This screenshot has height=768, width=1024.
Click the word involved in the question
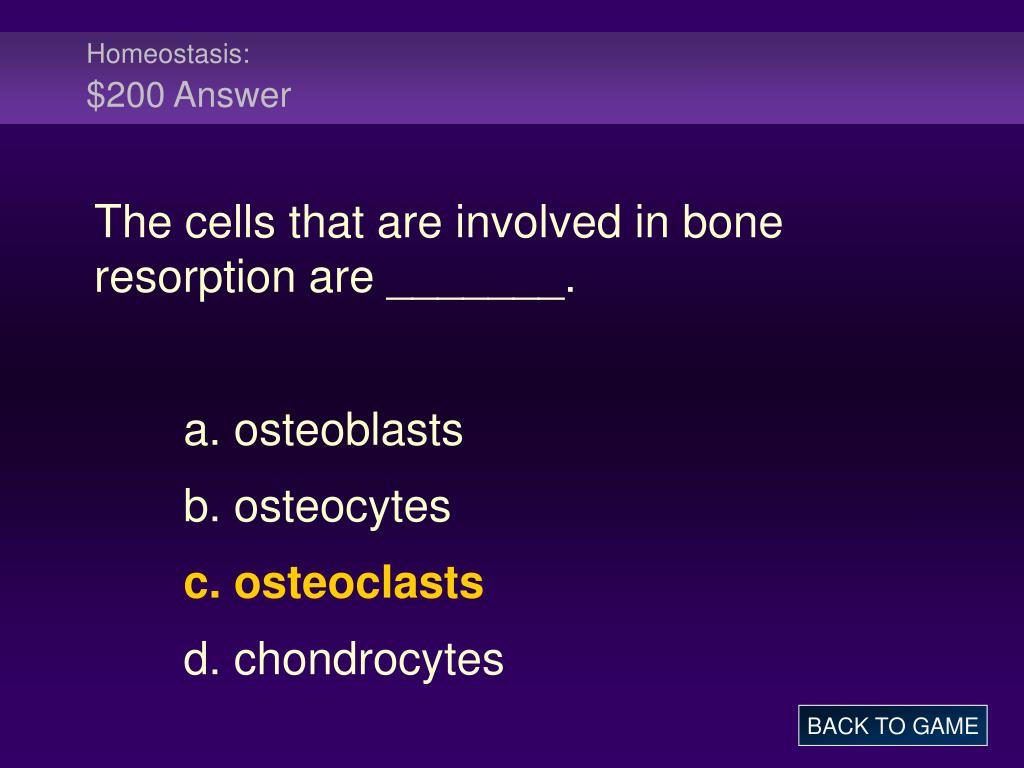pyautogui.click(x=538, y=221)
